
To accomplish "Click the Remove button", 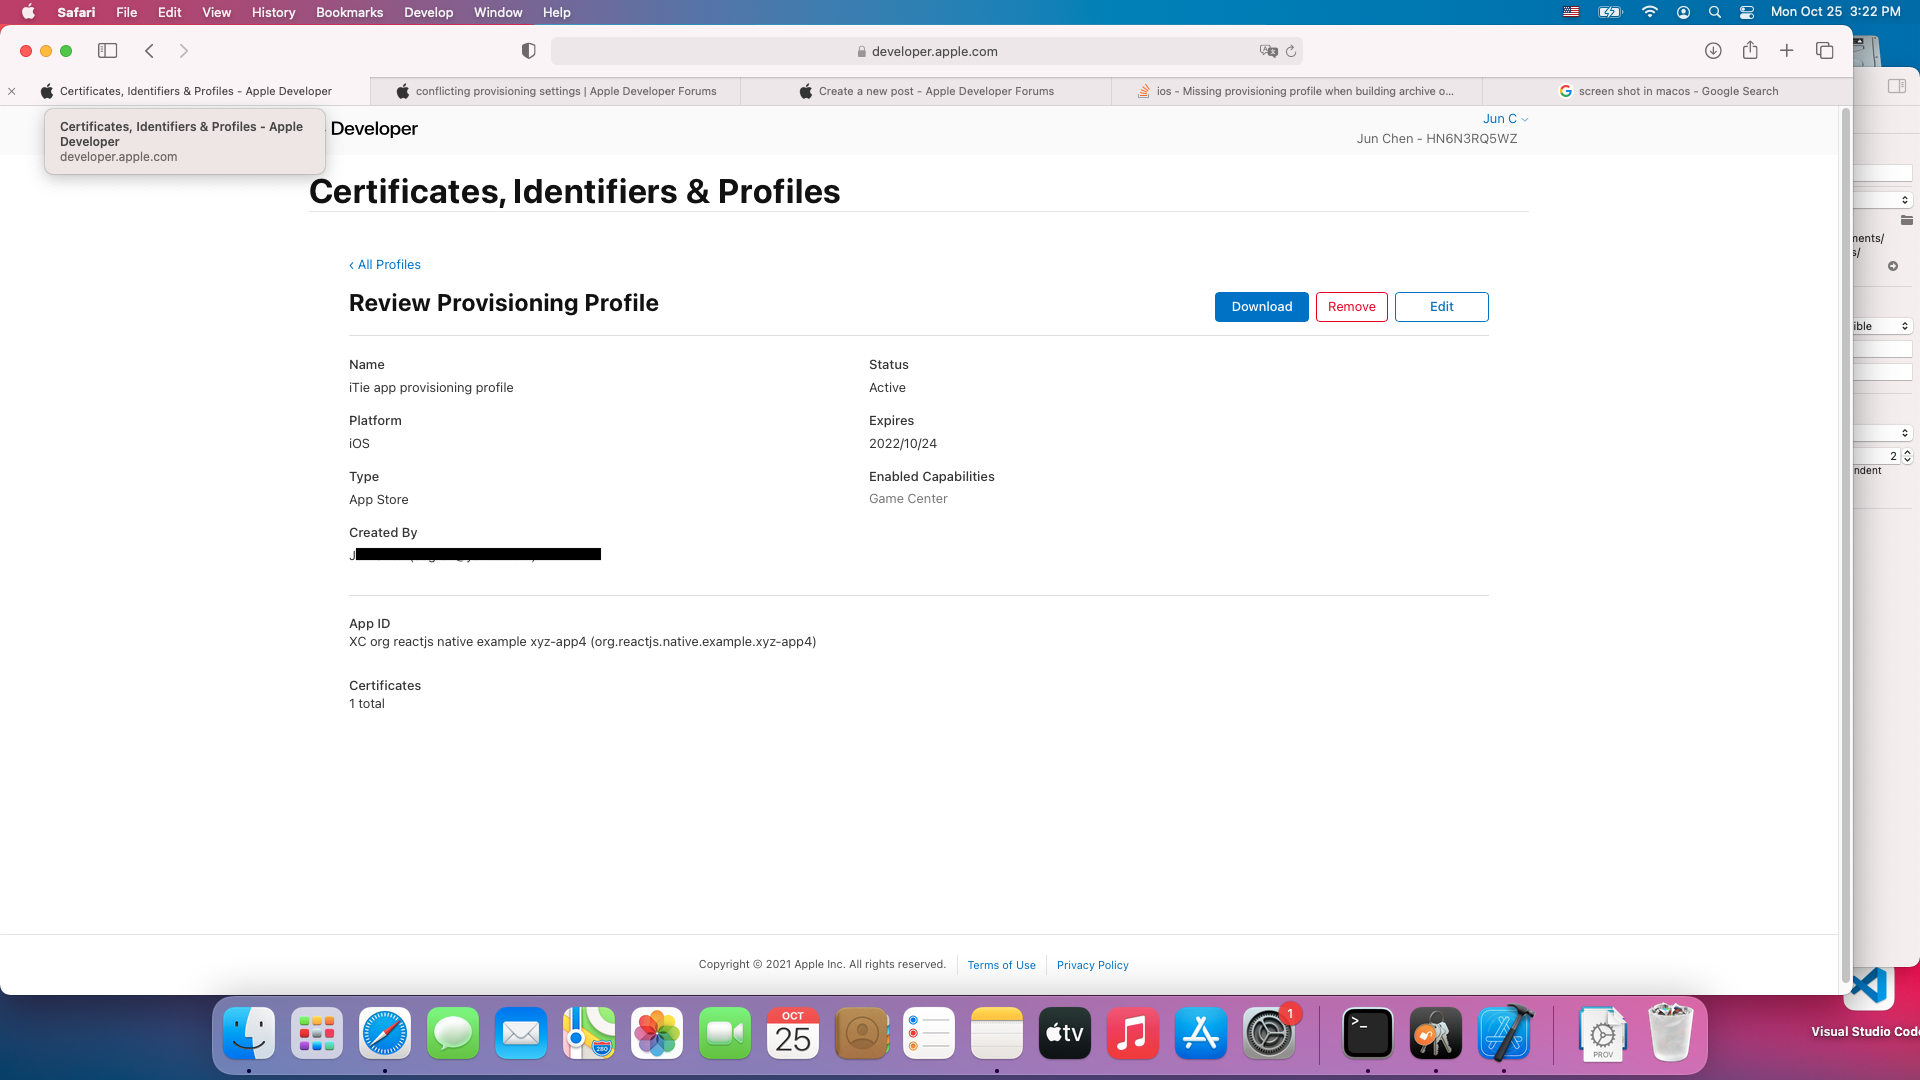I will 1351,307.
